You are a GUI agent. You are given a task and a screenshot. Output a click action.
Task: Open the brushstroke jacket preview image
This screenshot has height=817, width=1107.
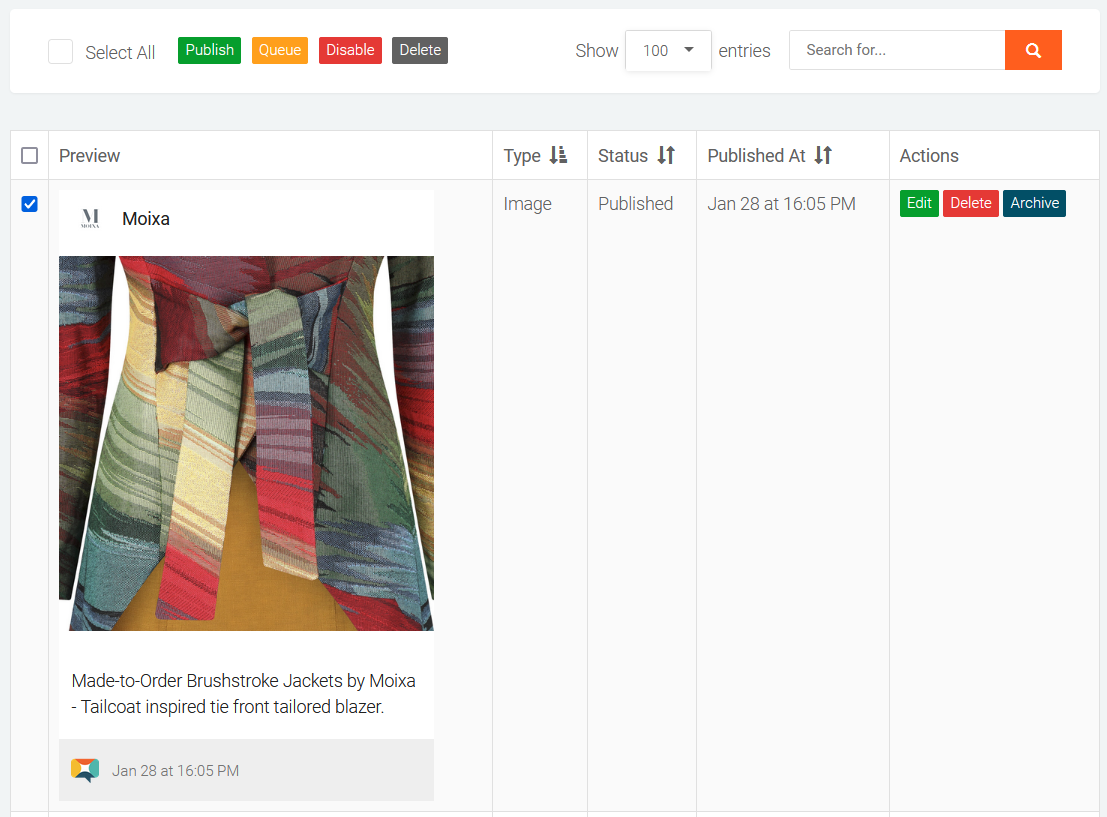click(x=246, y=443)
